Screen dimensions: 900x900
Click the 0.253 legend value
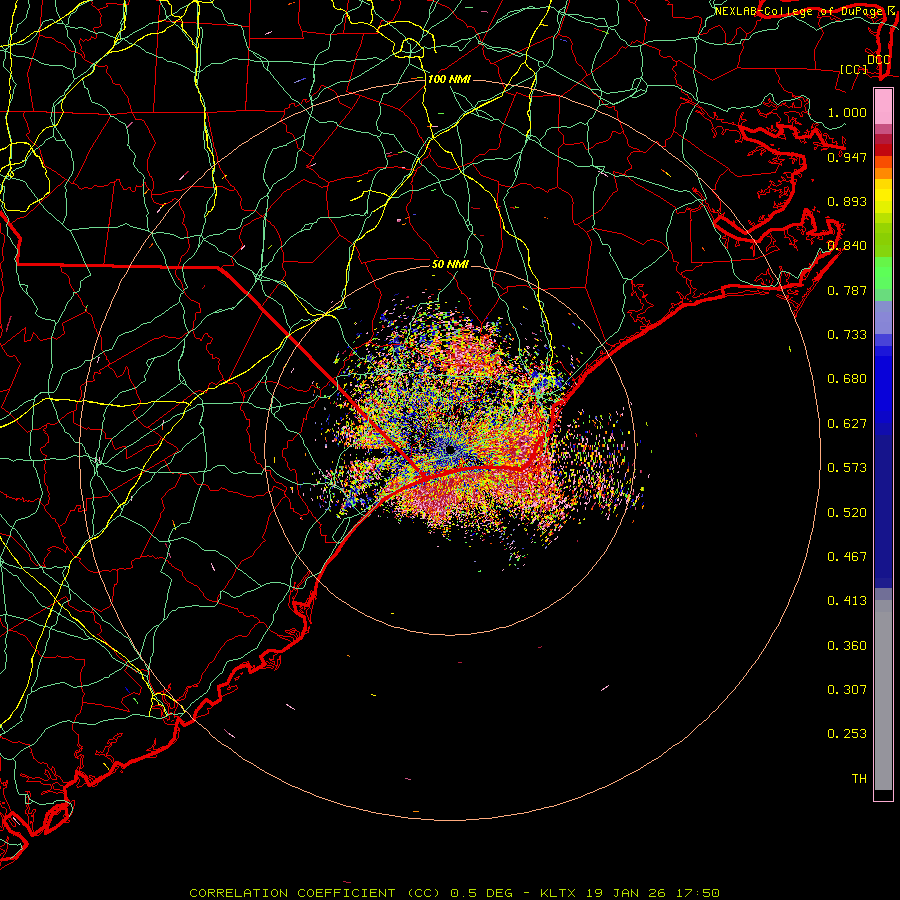coord(847,734)
